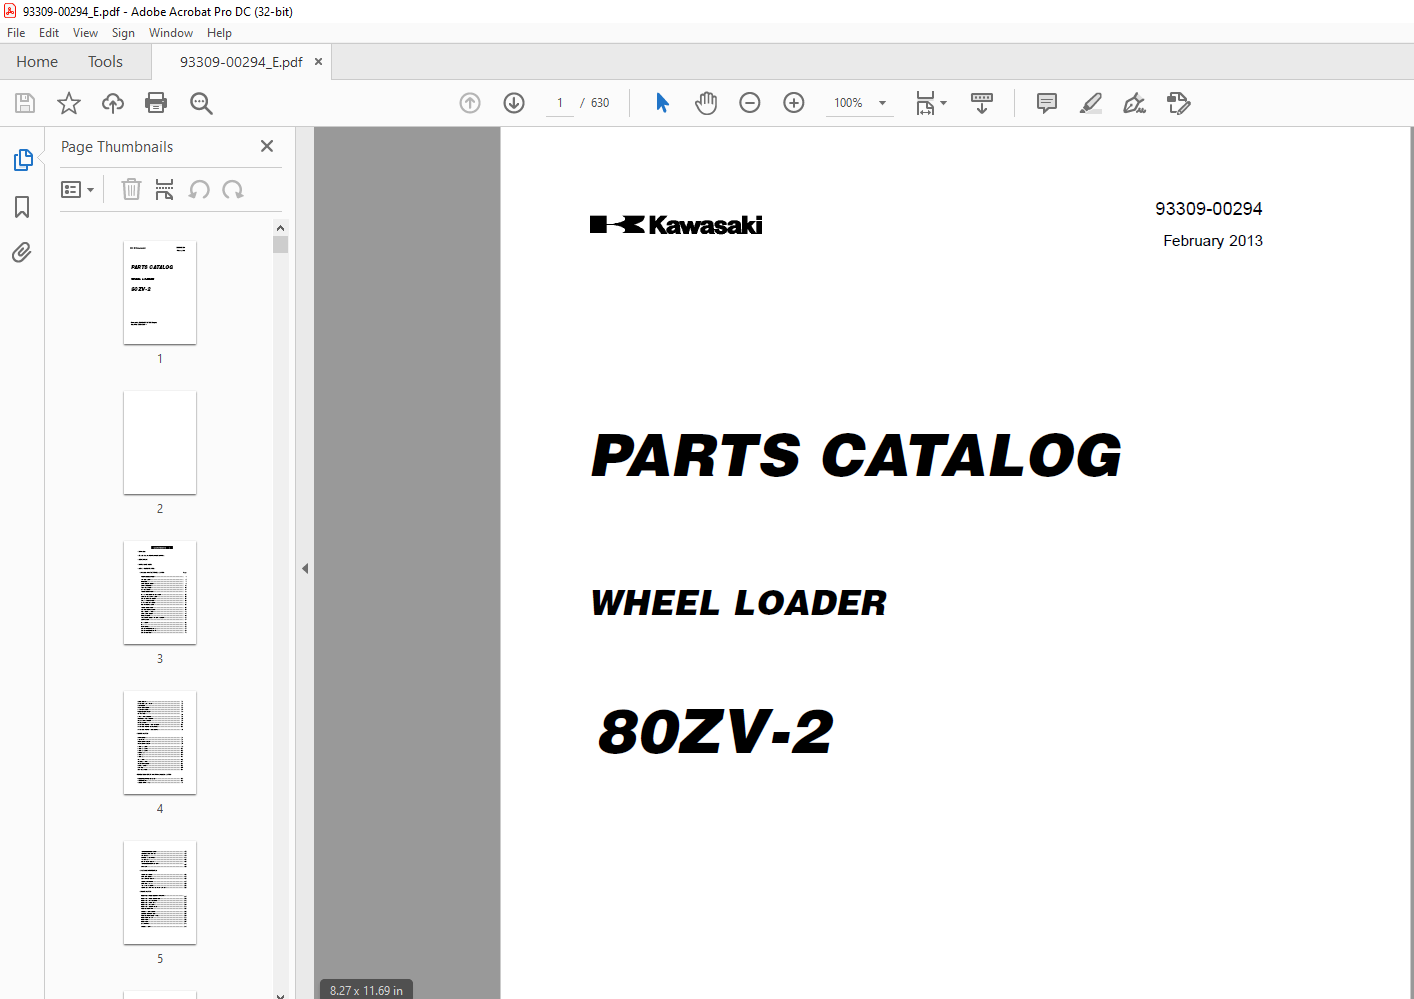Add a star bookmark to this file
Screen dimensions: 1414x999
point(69,103)
